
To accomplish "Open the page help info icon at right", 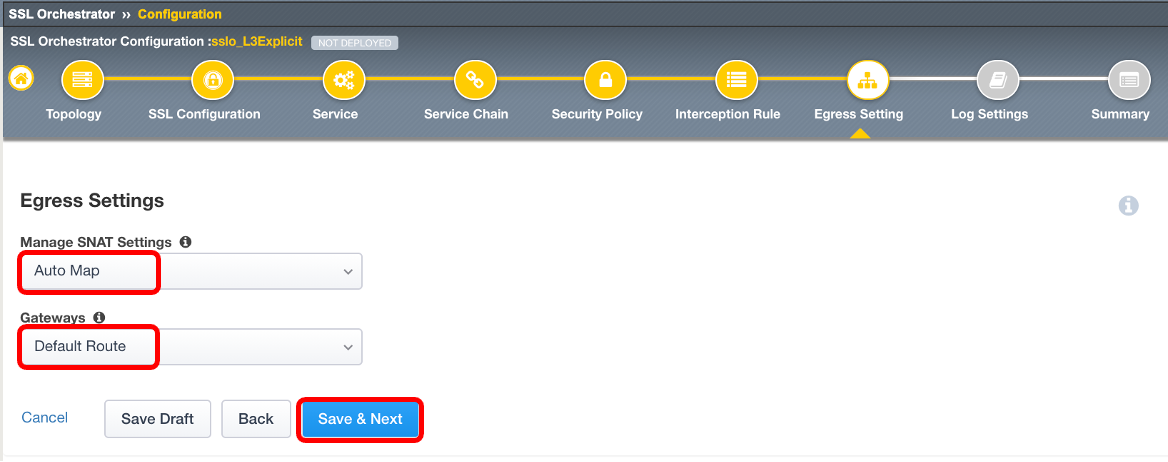I will pyautogui.click(x=1129, y=206).
